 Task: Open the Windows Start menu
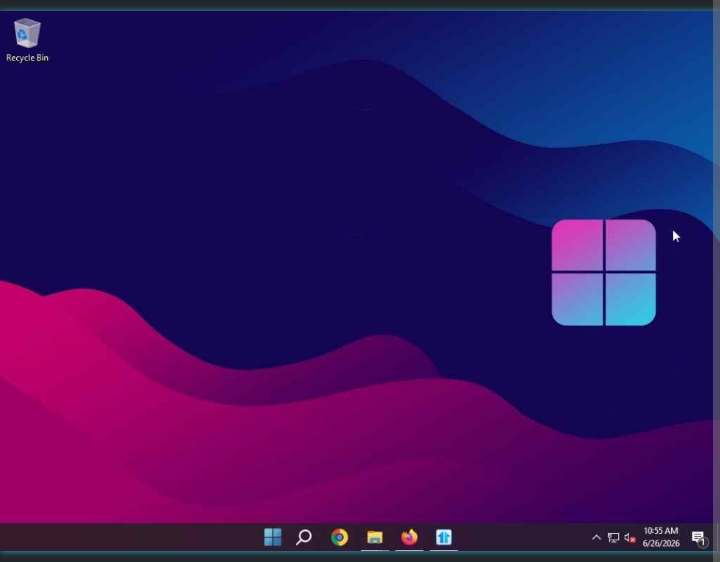pos(273,537)
